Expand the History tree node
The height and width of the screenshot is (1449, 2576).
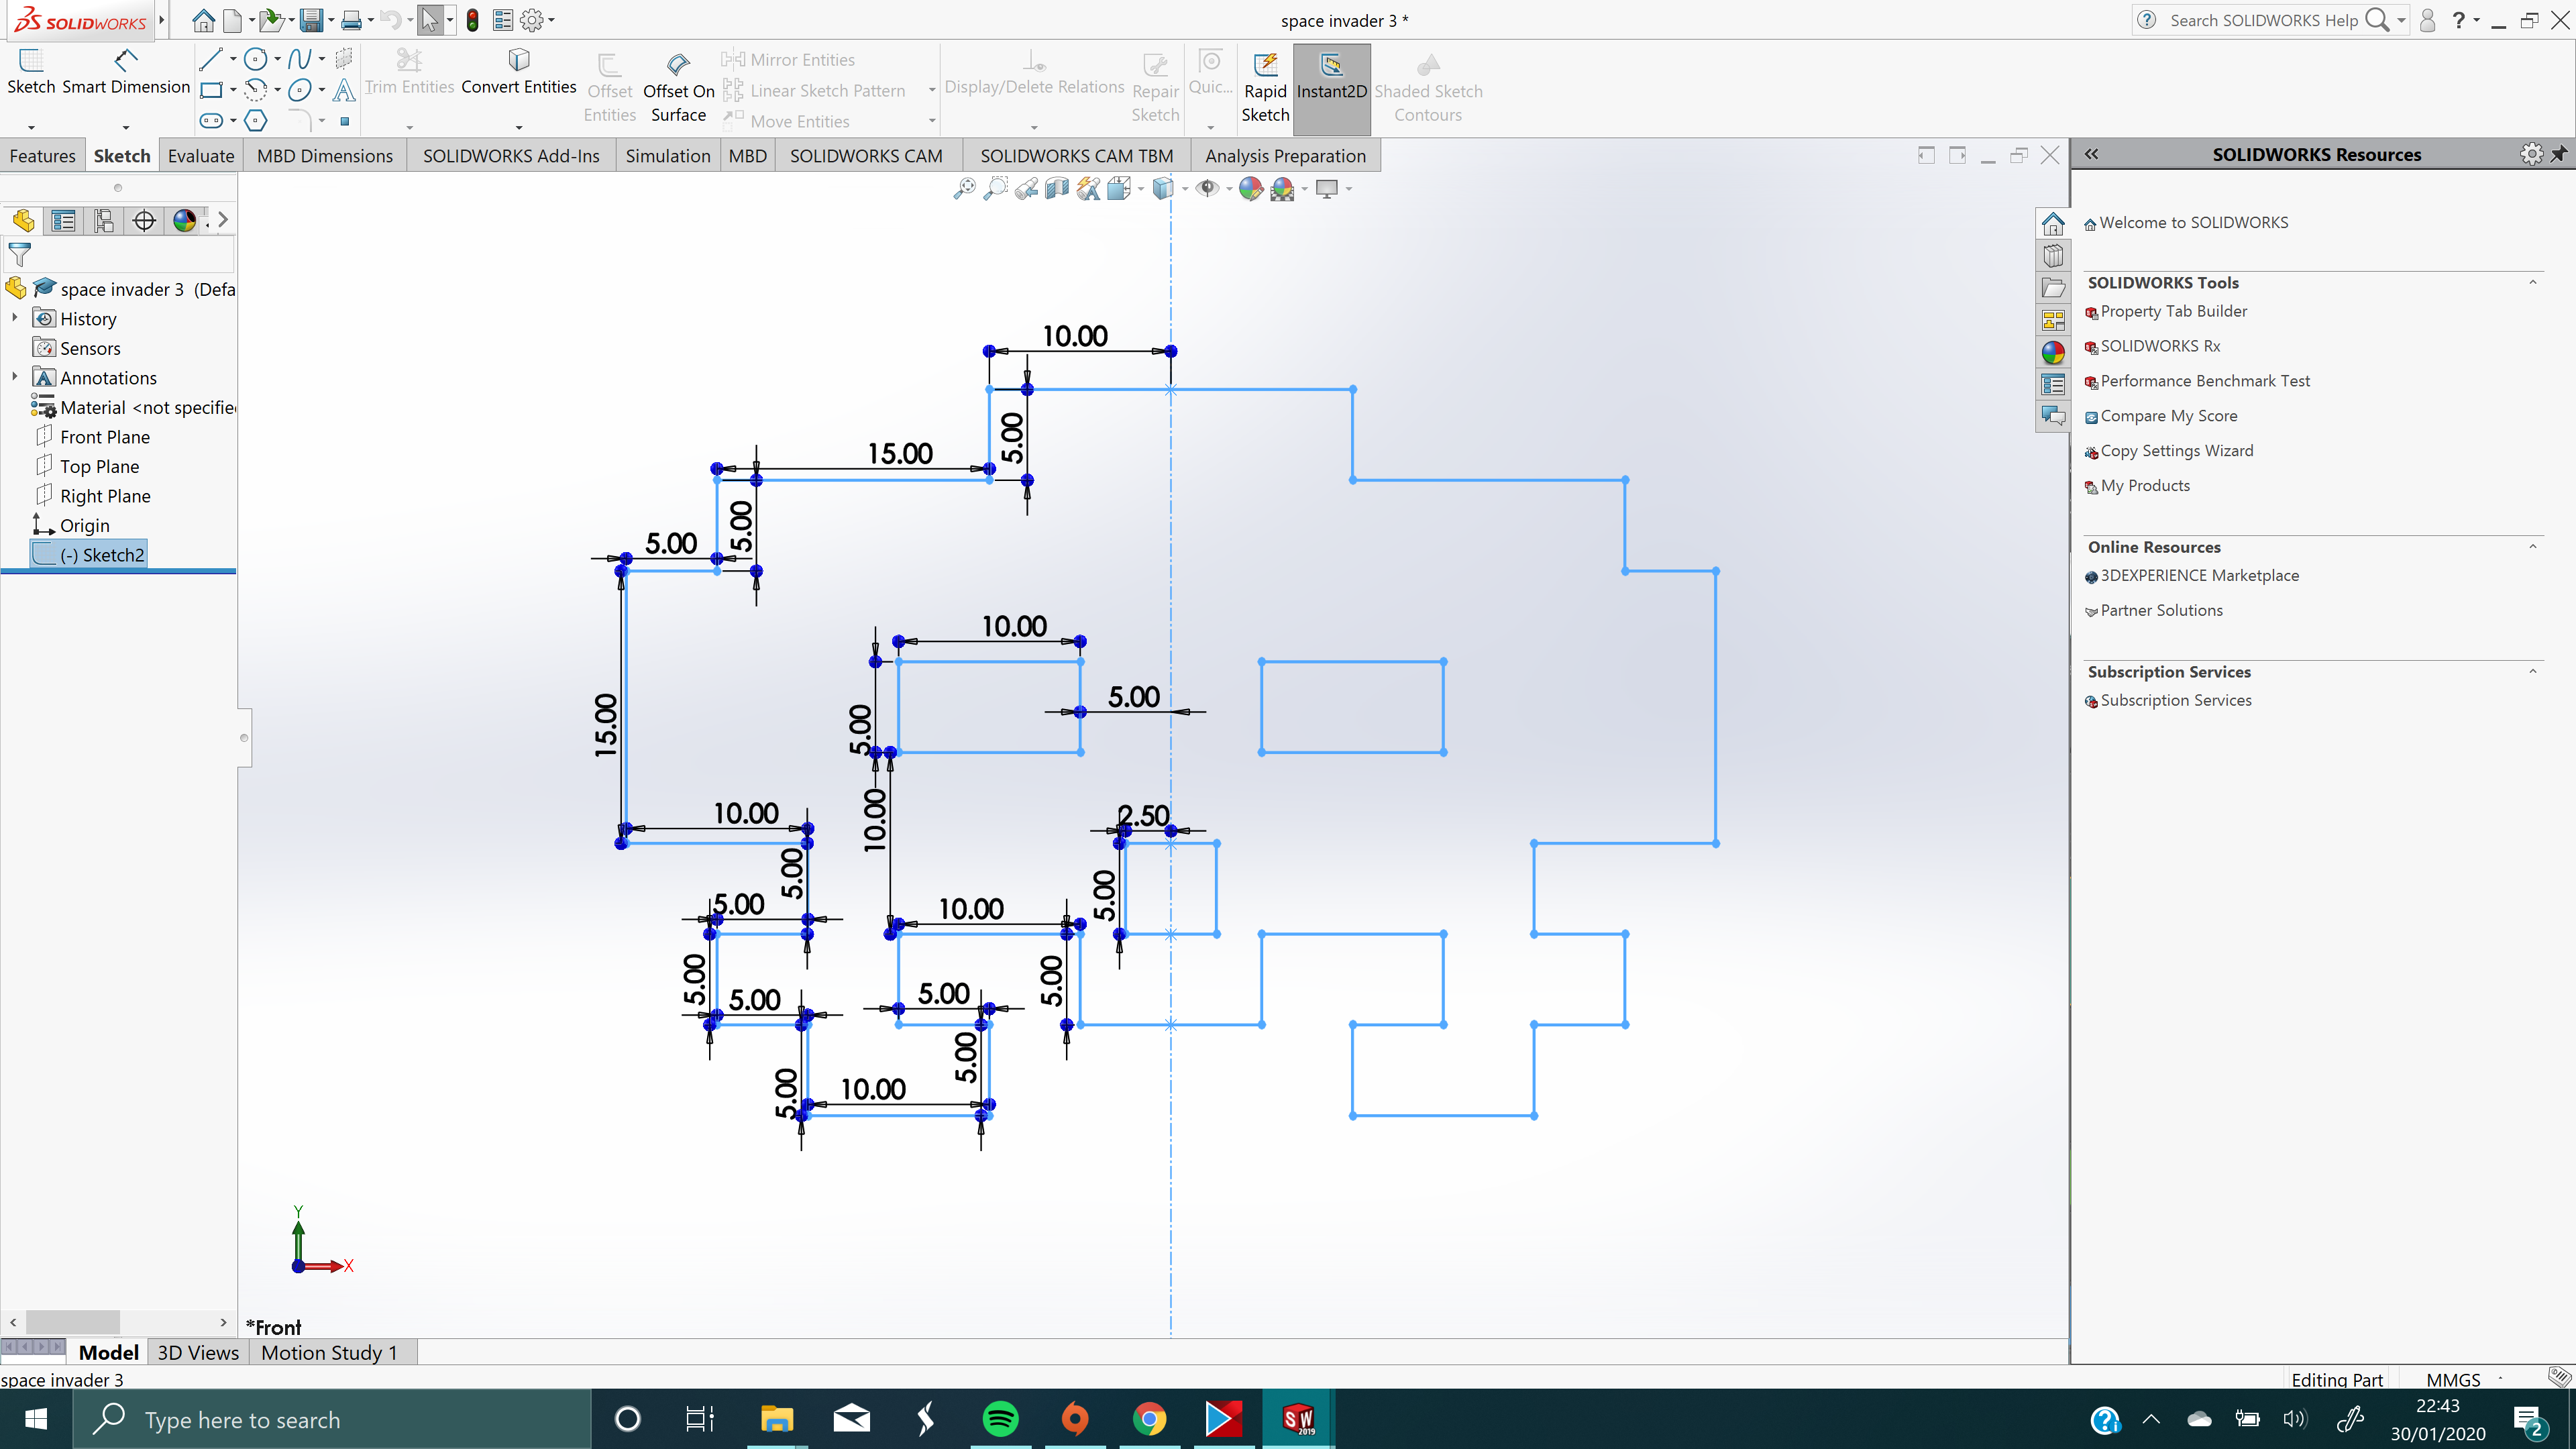point(14,318)
